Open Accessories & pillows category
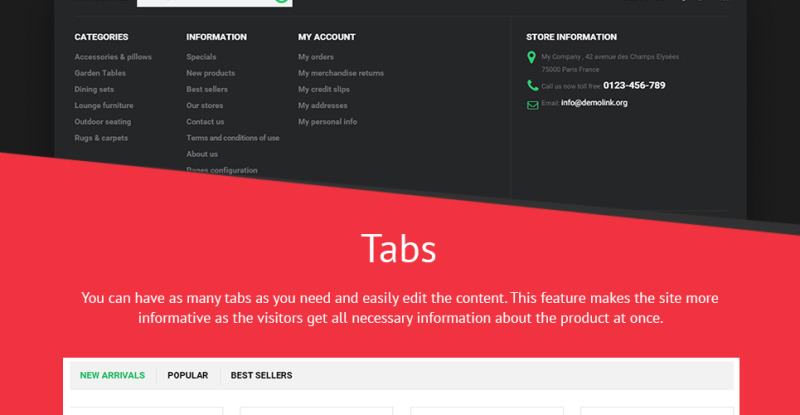 113,57
